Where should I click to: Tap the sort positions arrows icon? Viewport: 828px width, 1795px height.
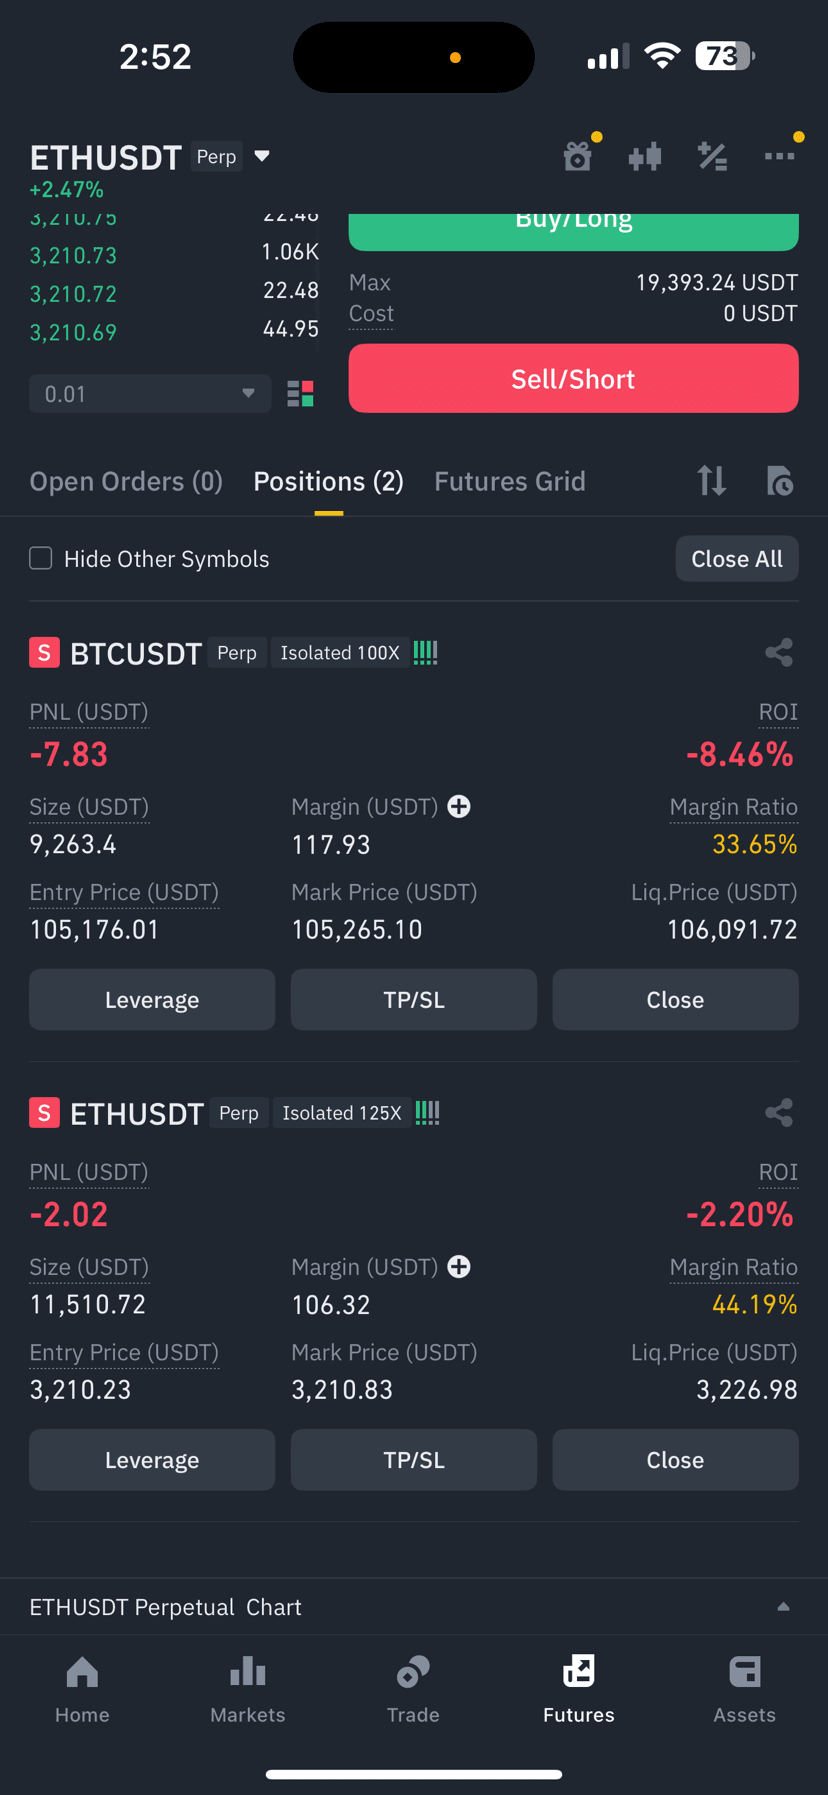pyautogui.click(x=712, y=481)
